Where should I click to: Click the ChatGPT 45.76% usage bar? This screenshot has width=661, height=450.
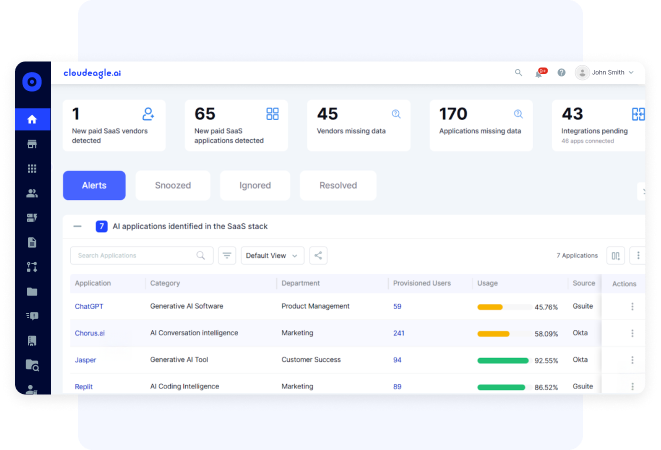click(x=503, y=307)
